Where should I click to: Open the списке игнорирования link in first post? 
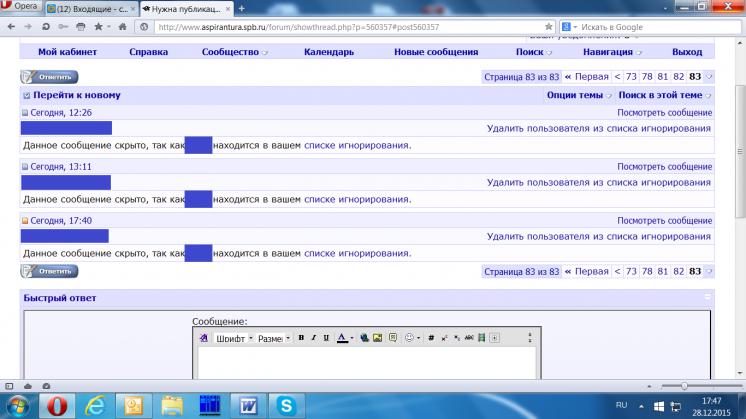click(x=357, y=145)
